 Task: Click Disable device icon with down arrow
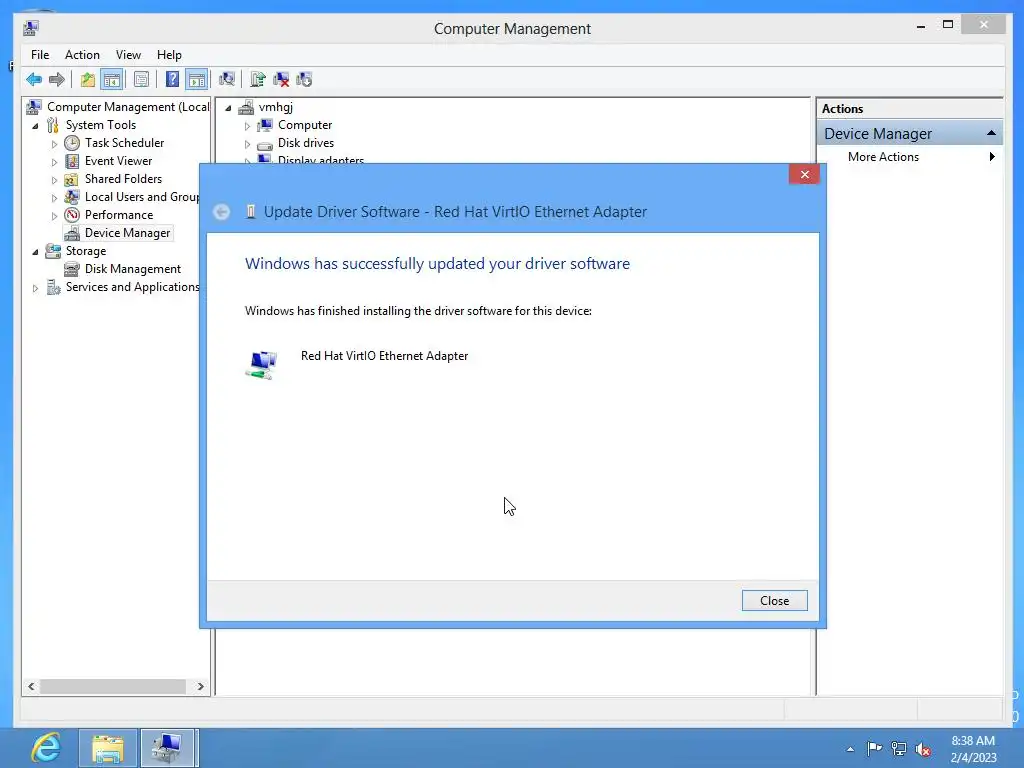click(304, 80)
